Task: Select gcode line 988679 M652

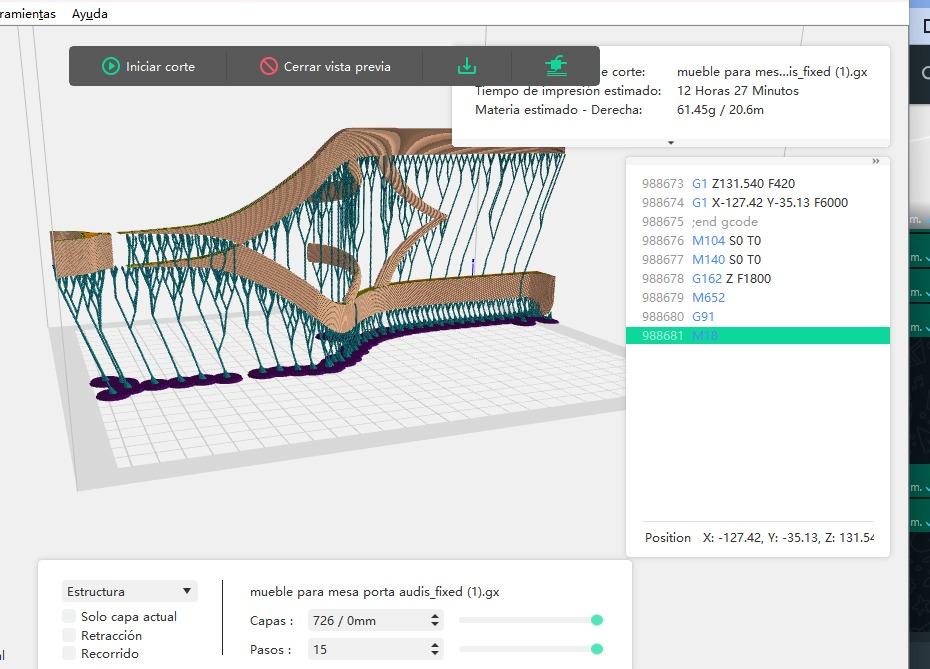Action: 757,297
